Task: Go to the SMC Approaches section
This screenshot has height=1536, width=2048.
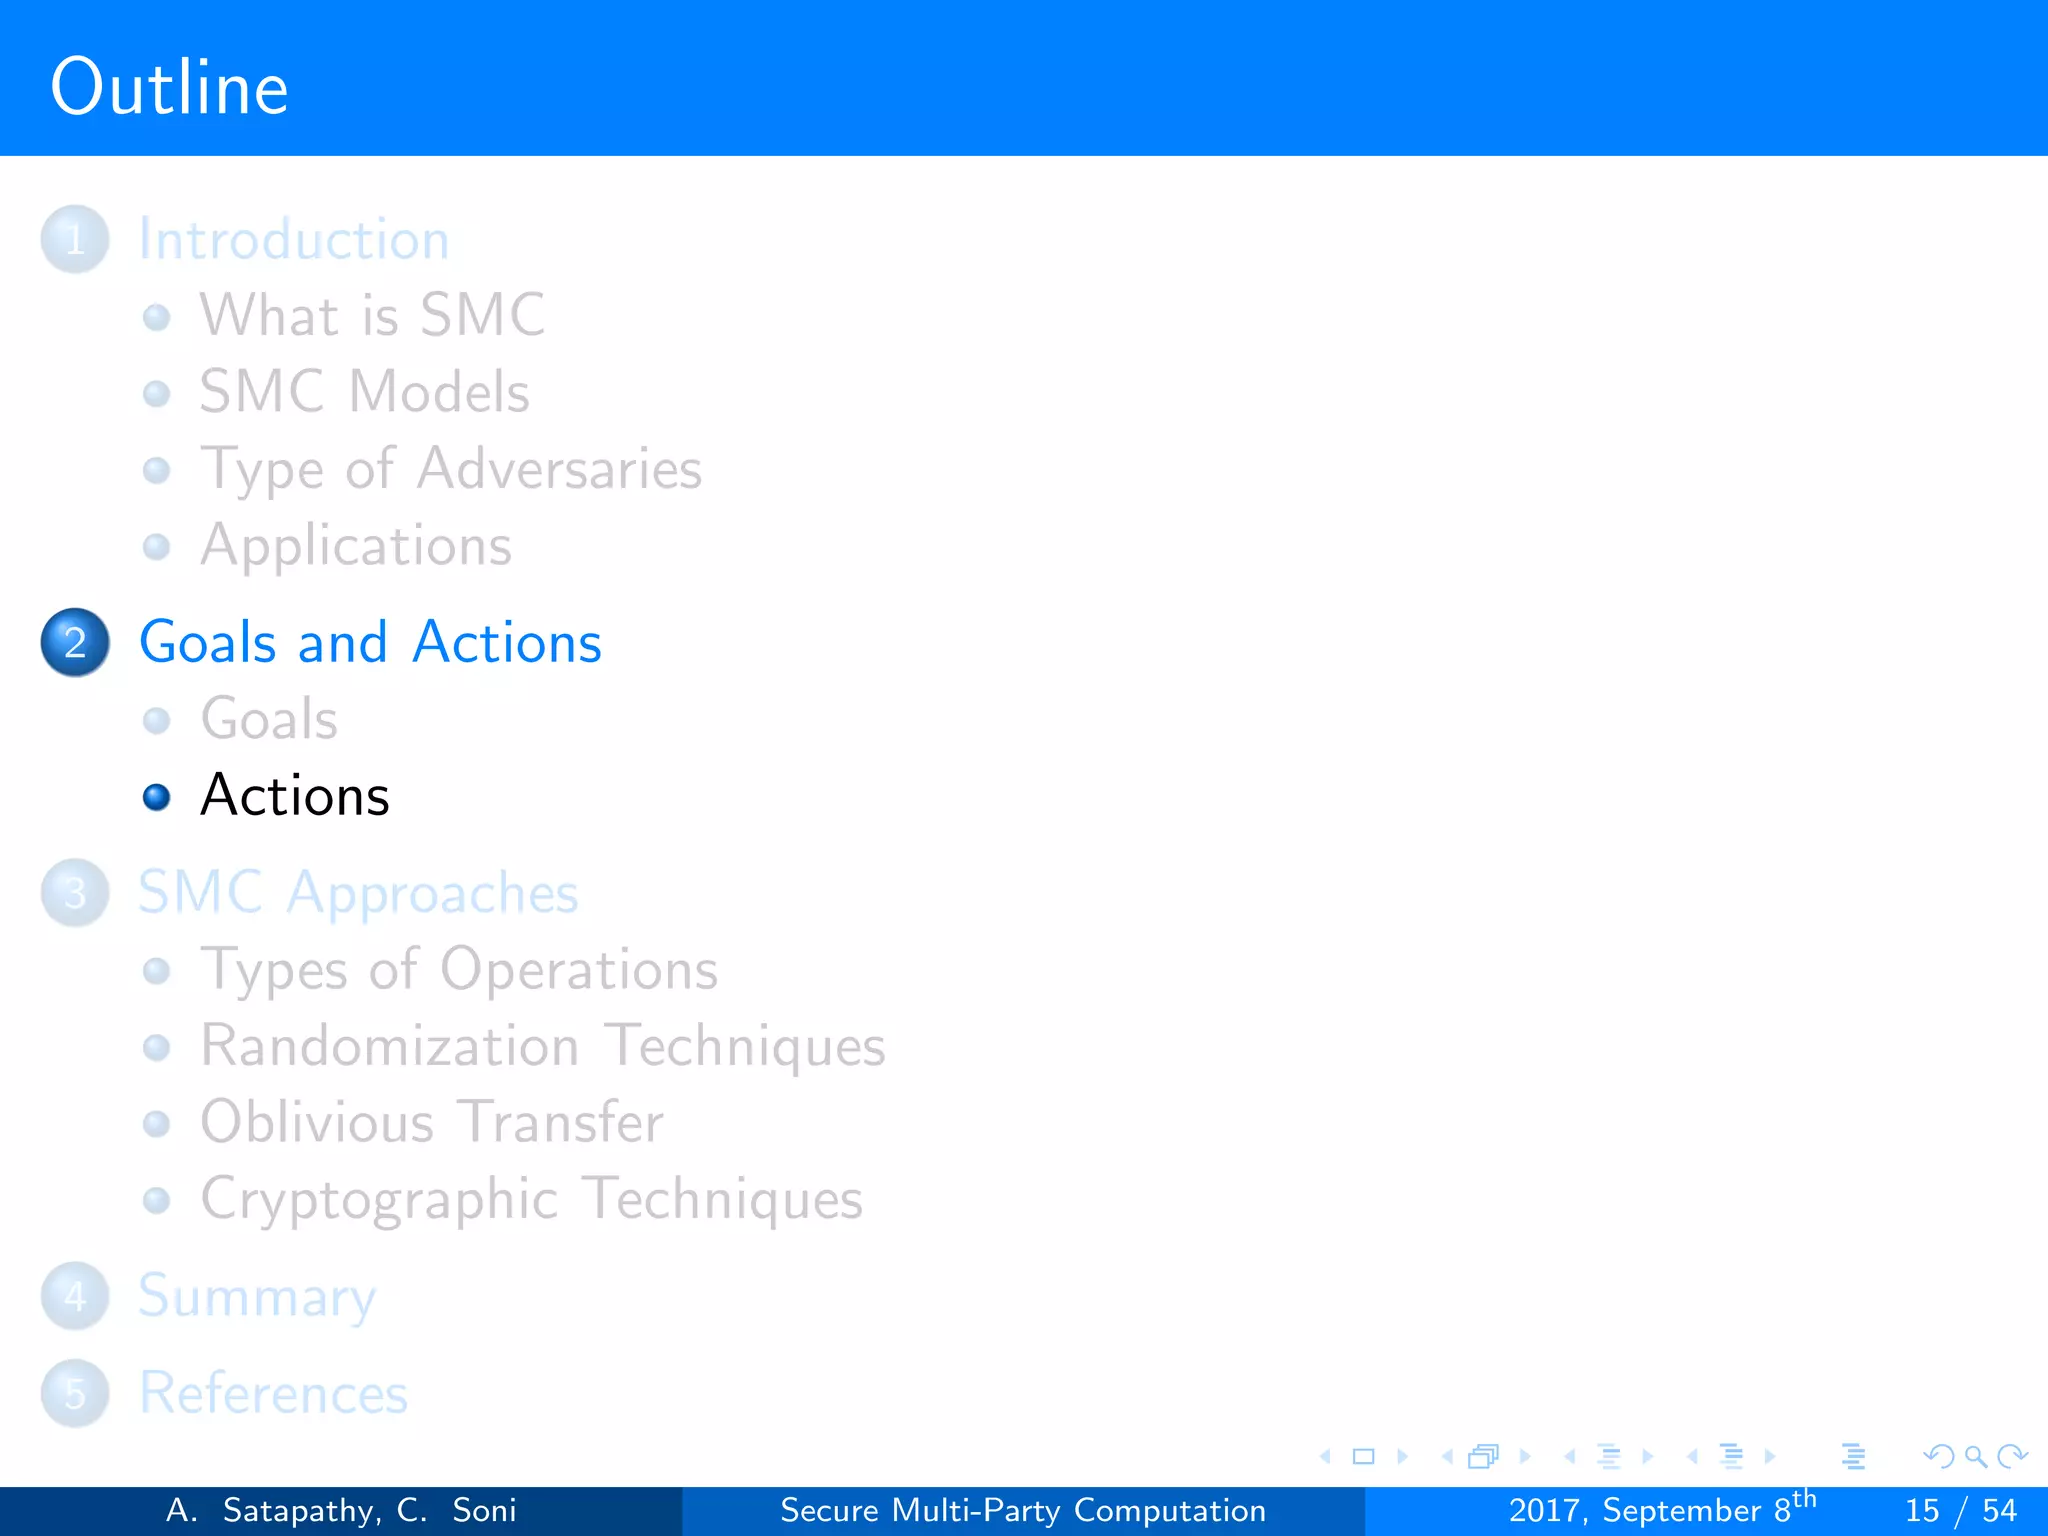Action: pos(358,892)
